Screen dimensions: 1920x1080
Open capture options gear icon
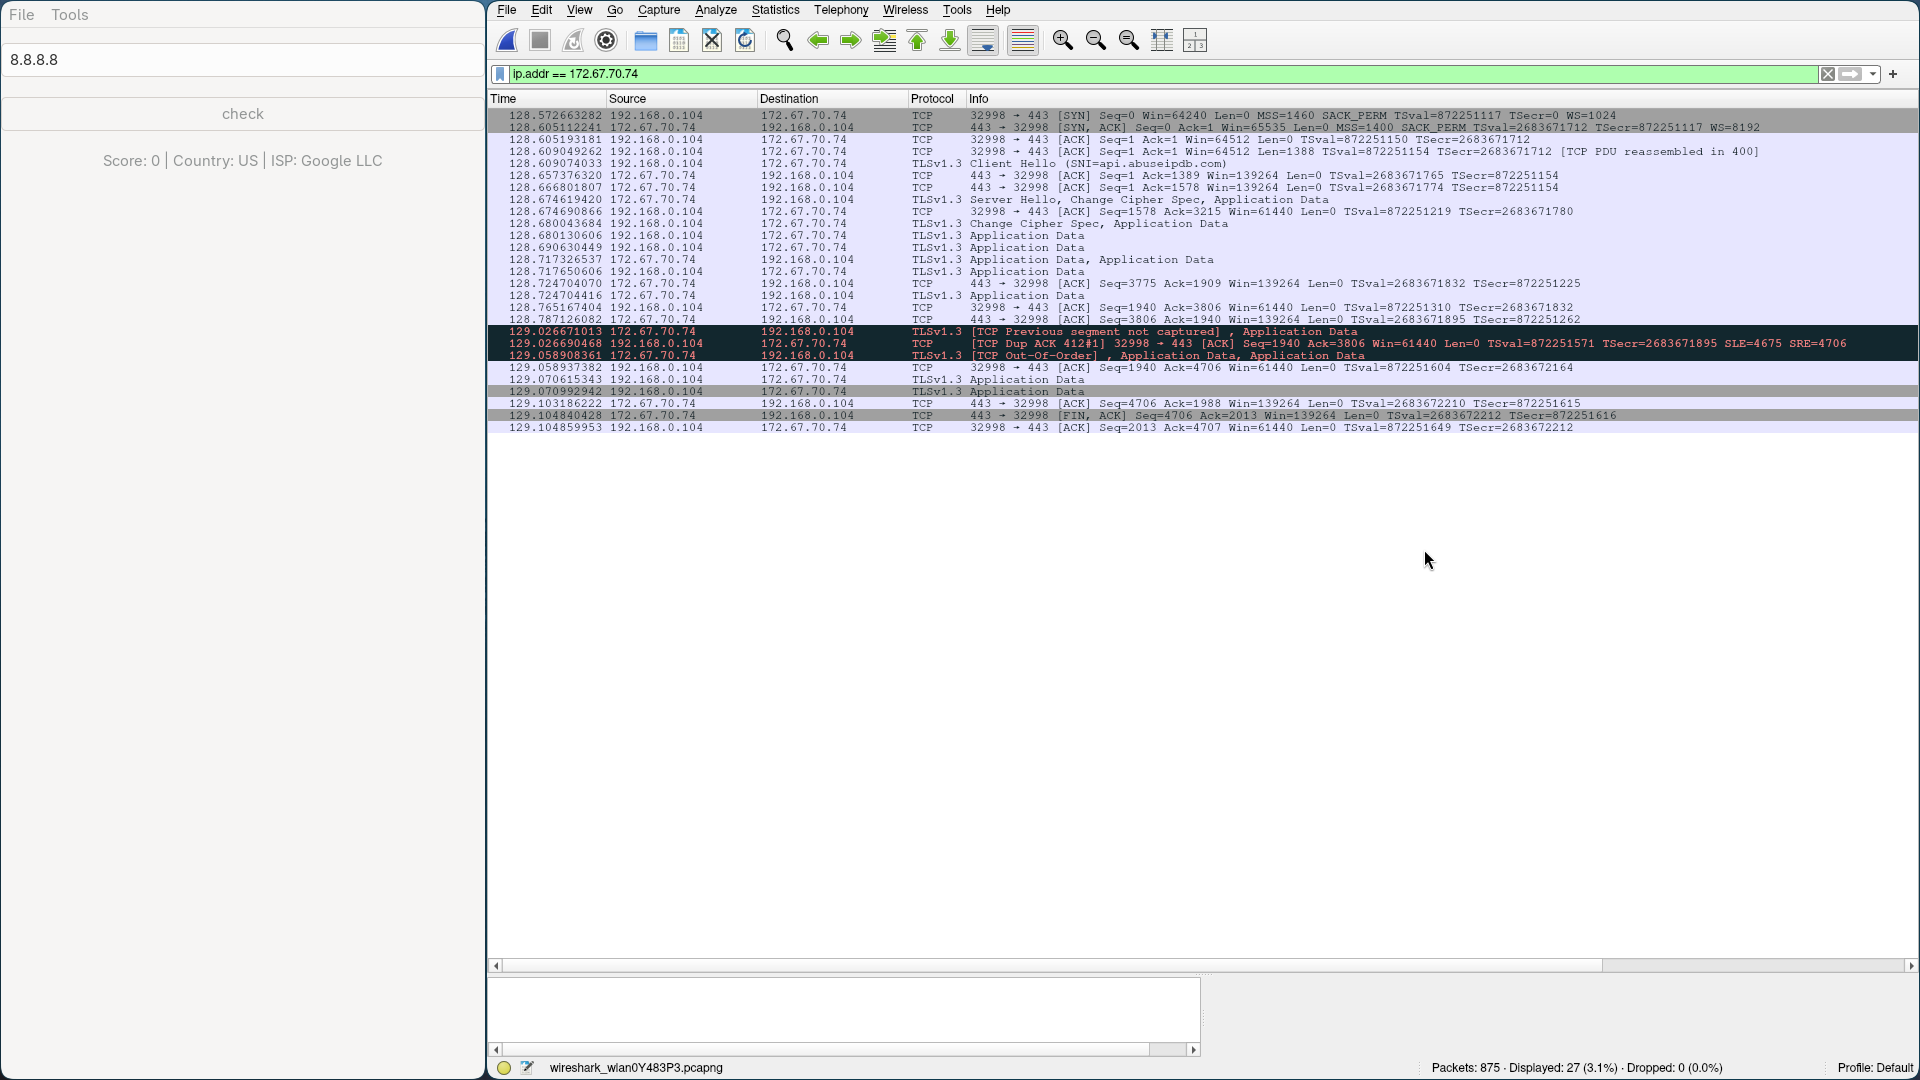(x=606, y=41)
